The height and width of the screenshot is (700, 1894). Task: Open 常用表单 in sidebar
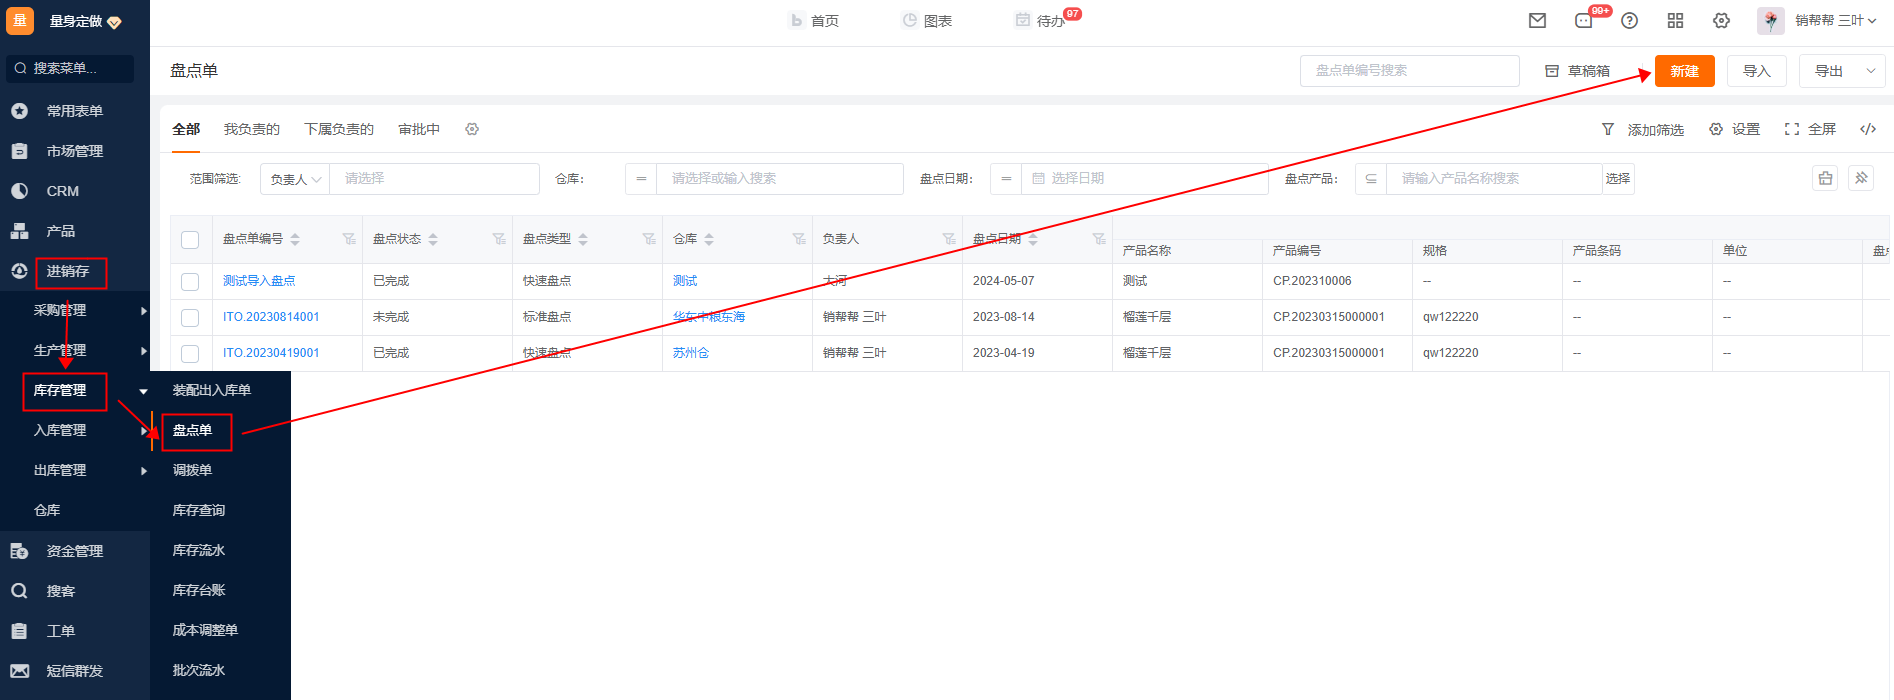(x=75, y=111)
